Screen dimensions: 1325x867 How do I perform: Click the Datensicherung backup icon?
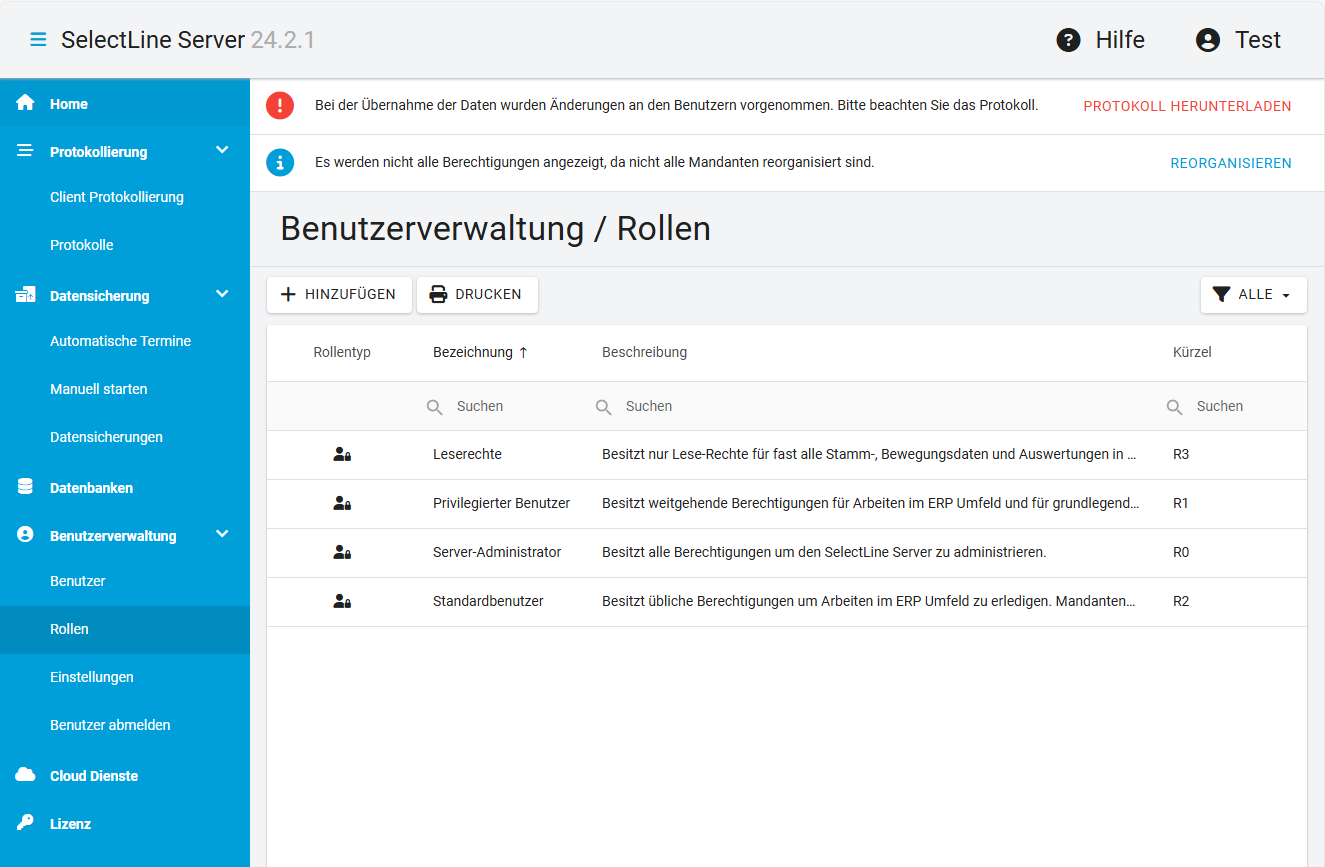26,295
